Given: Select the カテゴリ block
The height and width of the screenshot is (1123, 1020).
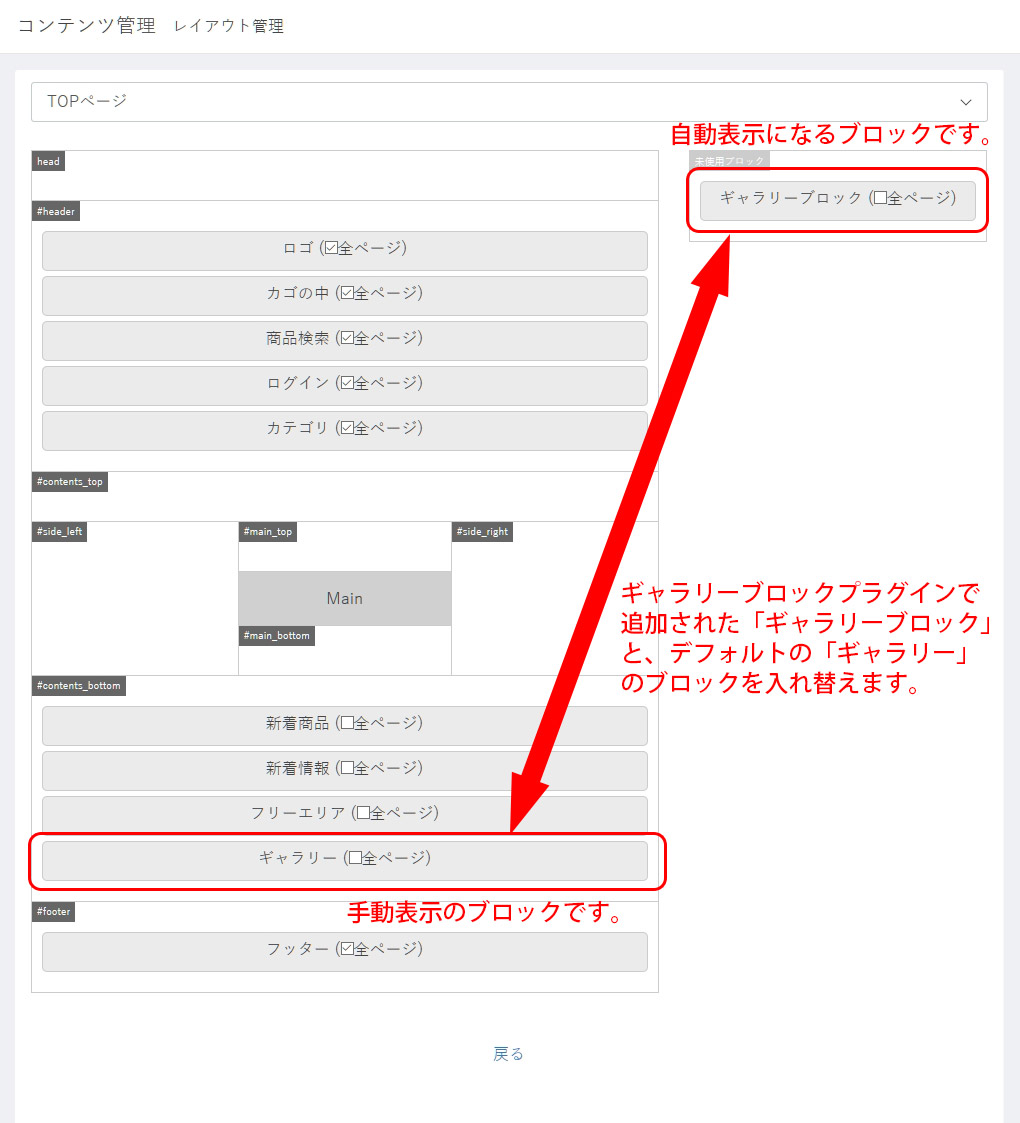Looking at the screenshot, I should pyautogui.click(x=345, y=431).
